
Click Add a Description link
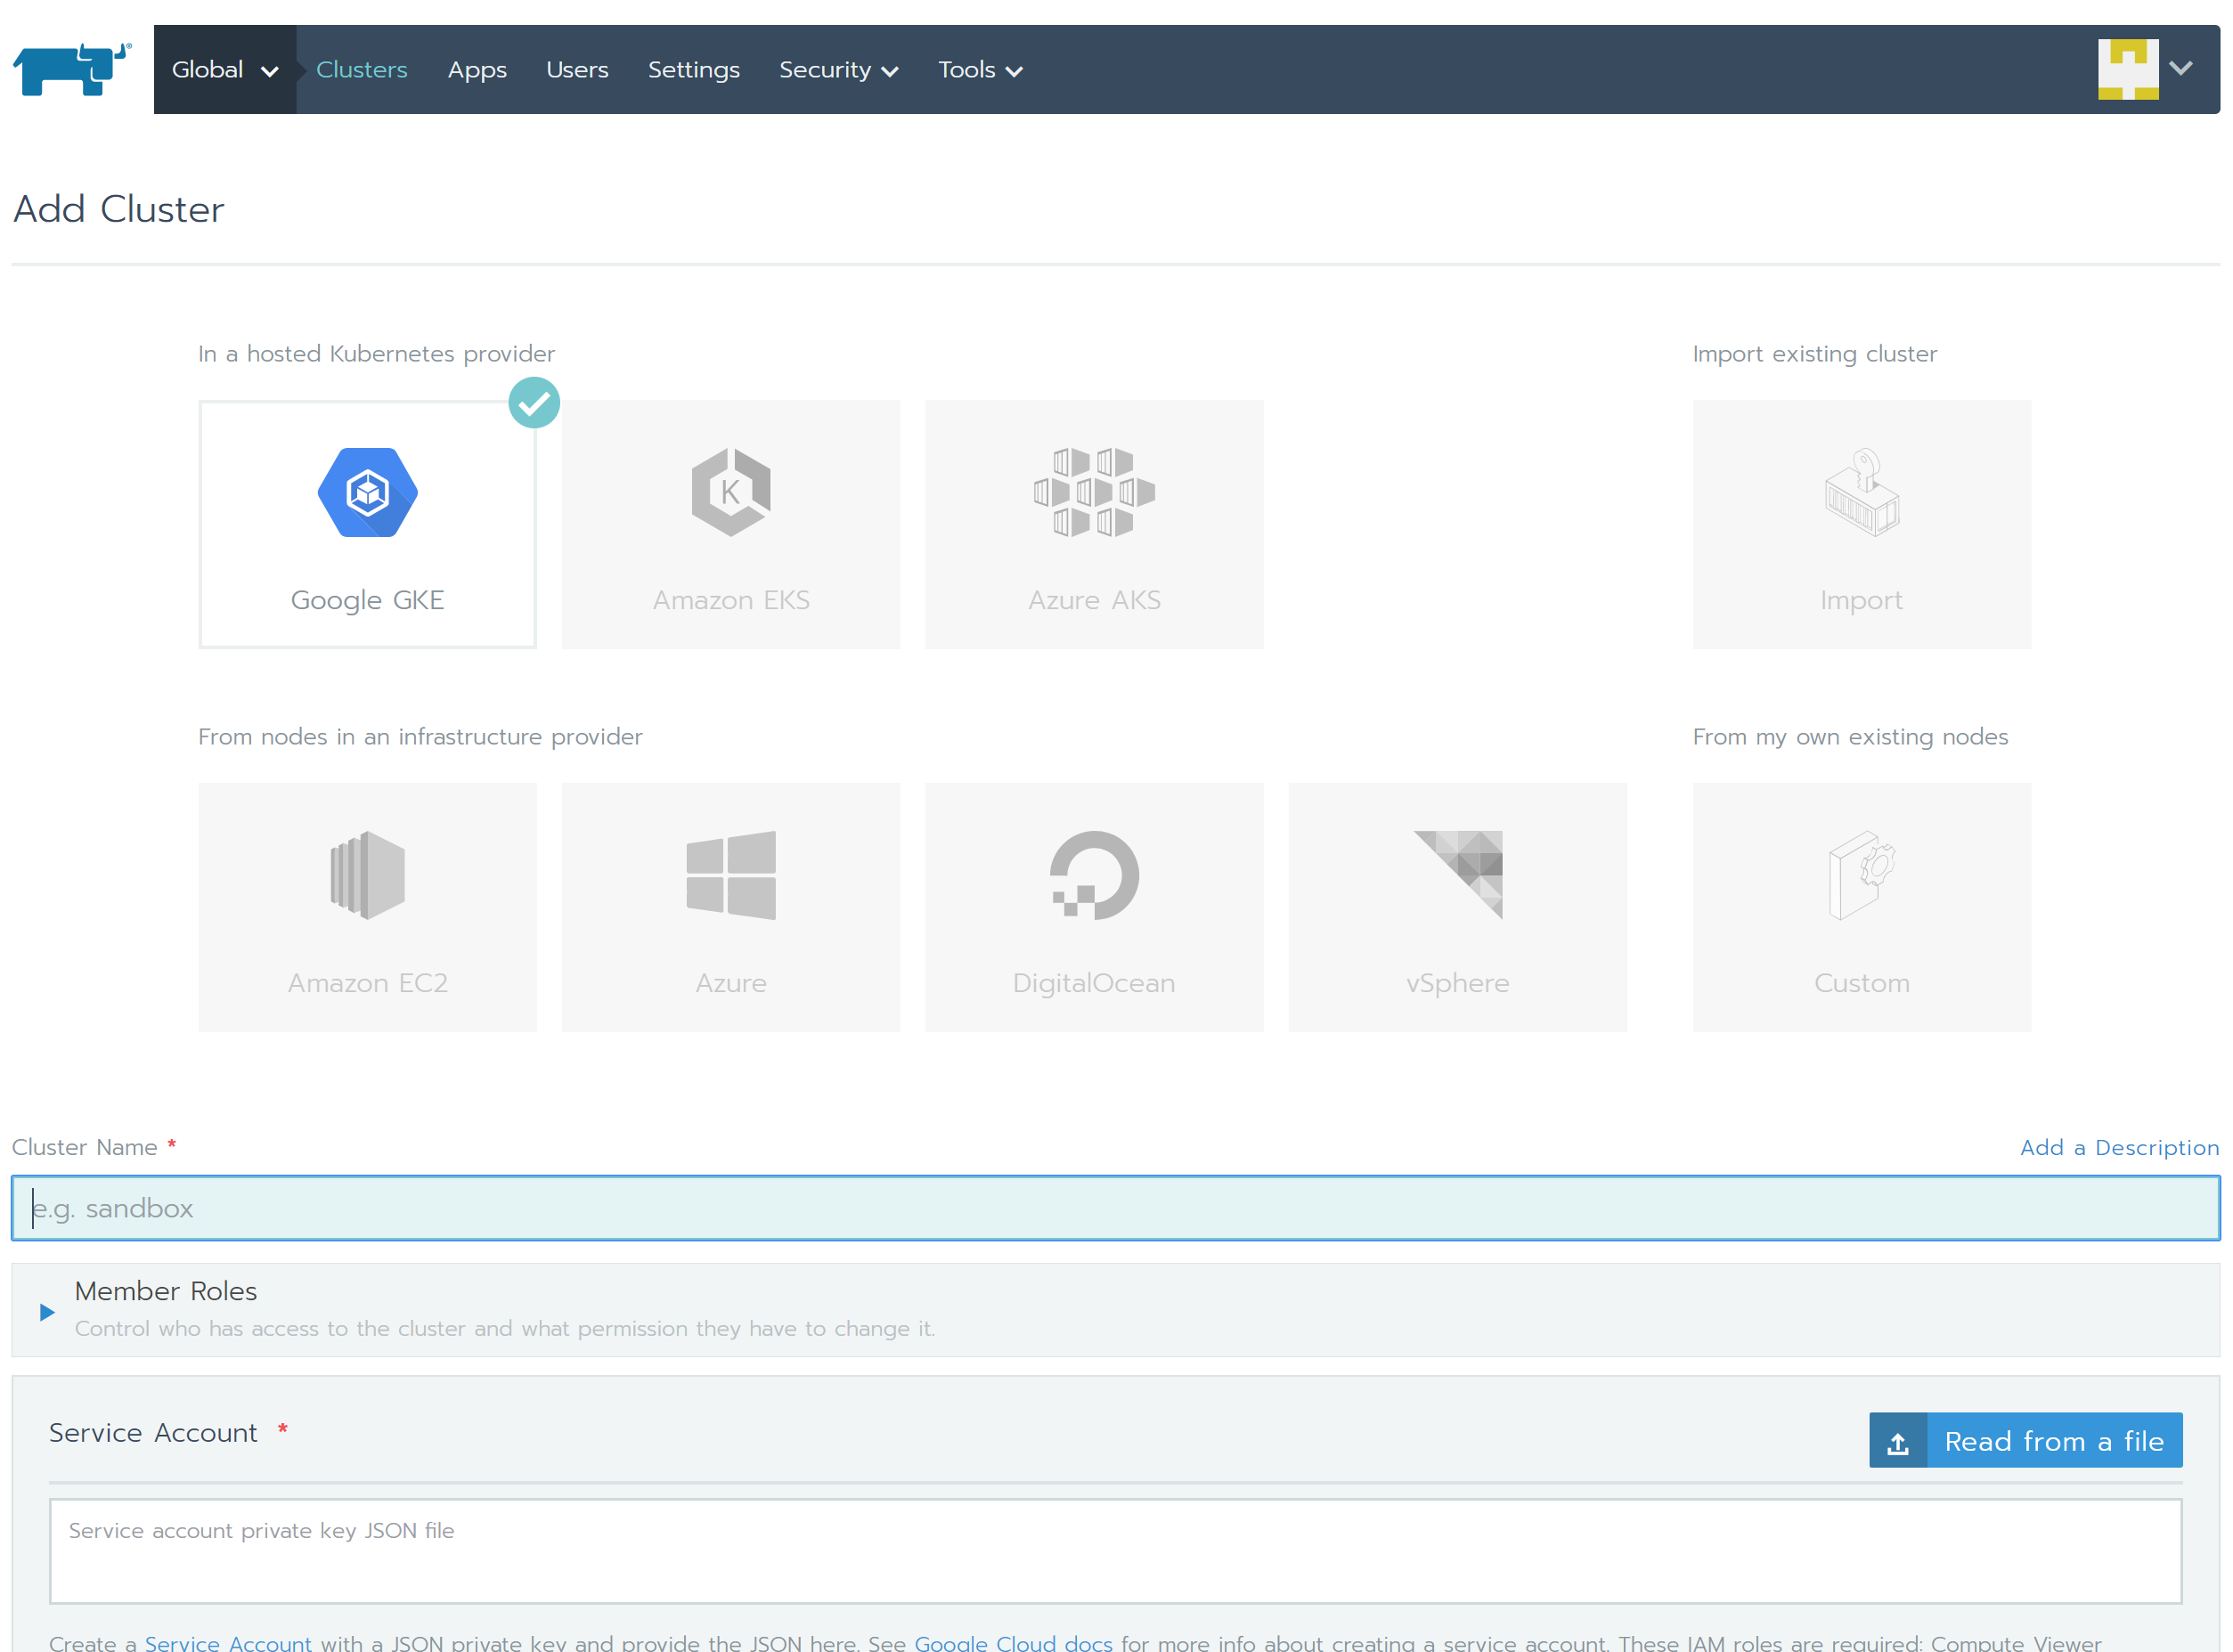click(2118, 1147)
